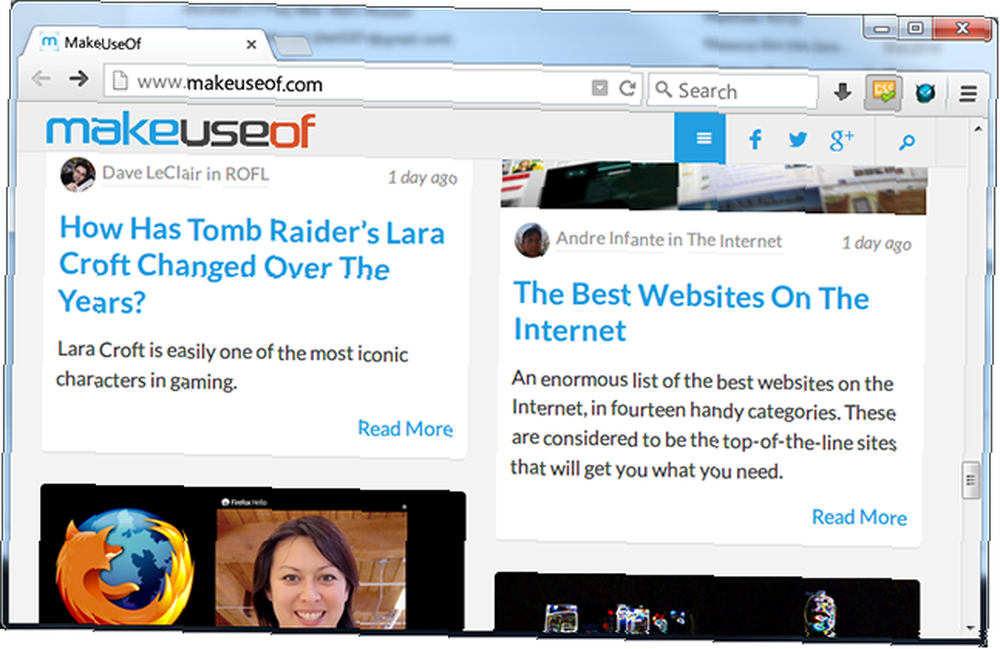The width and height of the screenshot is (1000, 649).
Task: Go forward with the forward arrow
Action: 79,79
